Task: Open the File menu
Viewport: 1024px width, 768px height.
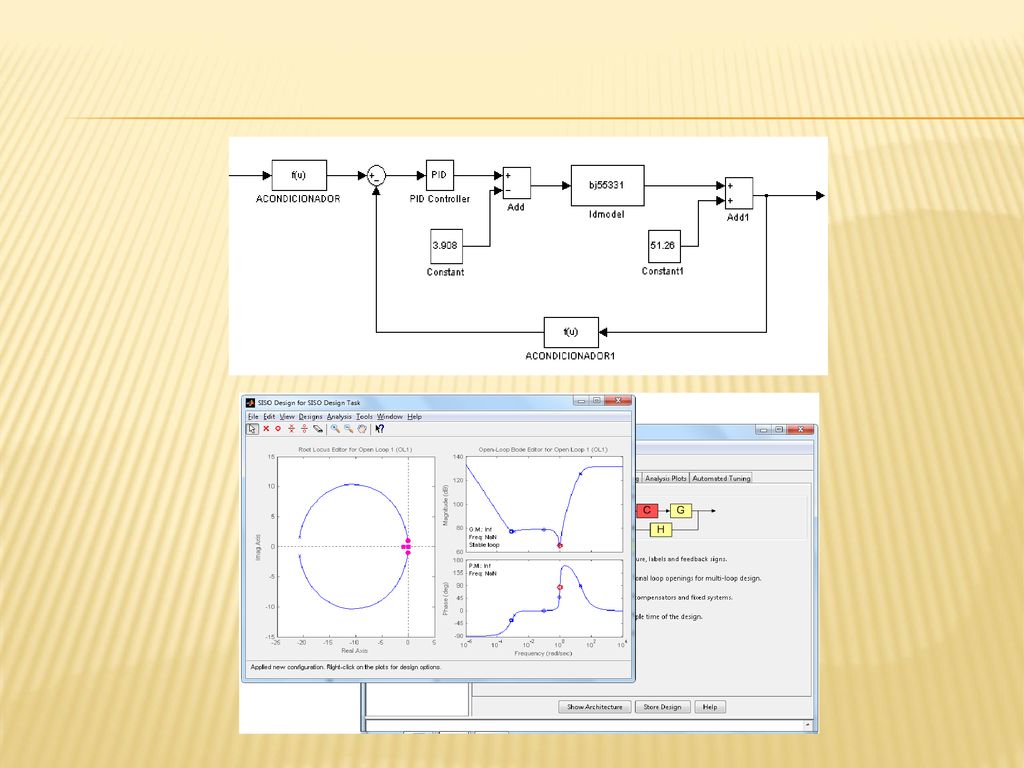Action: click(253, 417)
